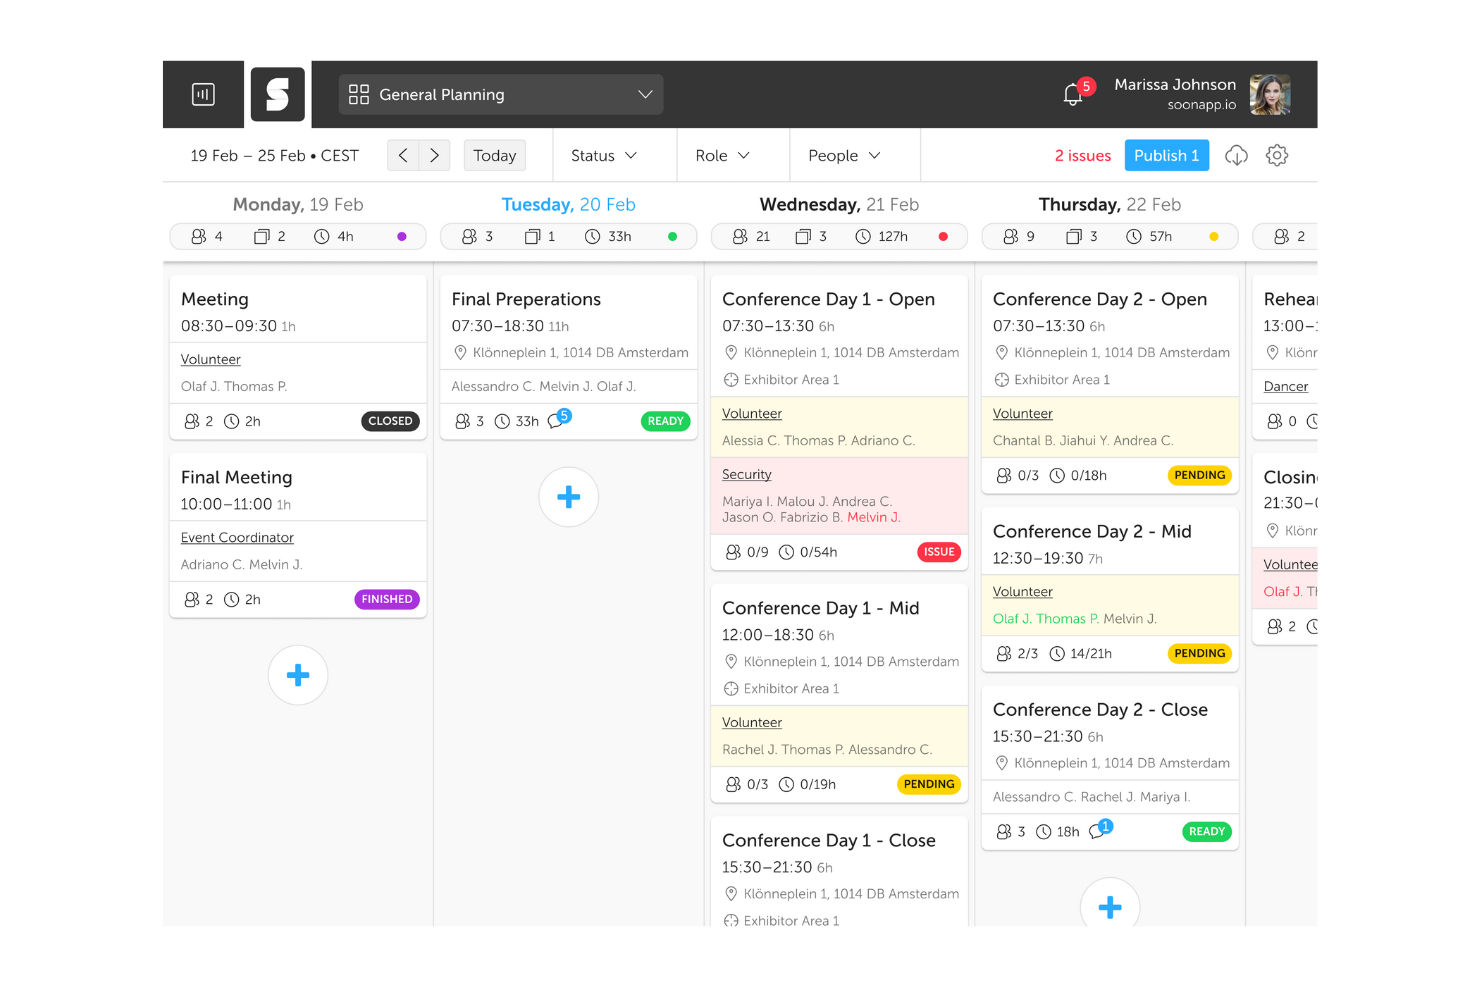Click the 14/21h clock icon on Day 2 - Mid
This screenshot has width=1480, height=987.
1057,654
